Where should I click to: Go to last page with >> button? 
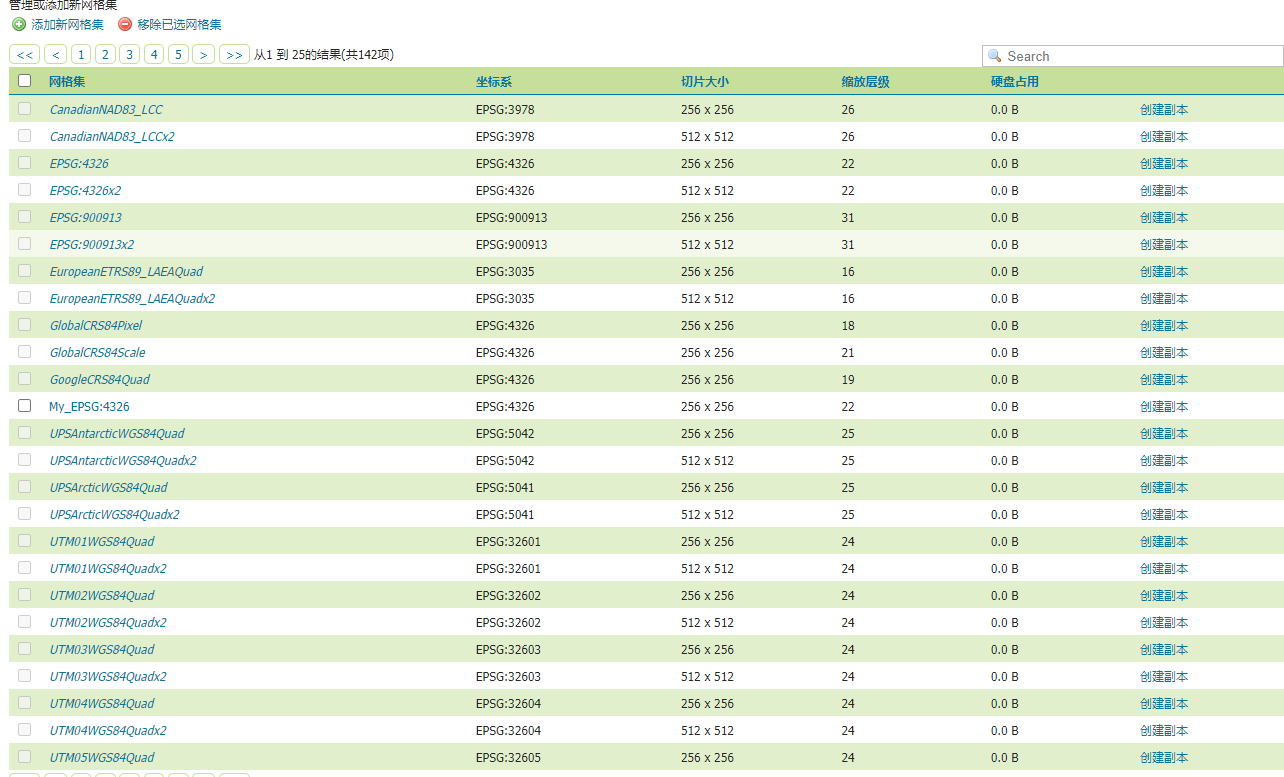point(234,55)
